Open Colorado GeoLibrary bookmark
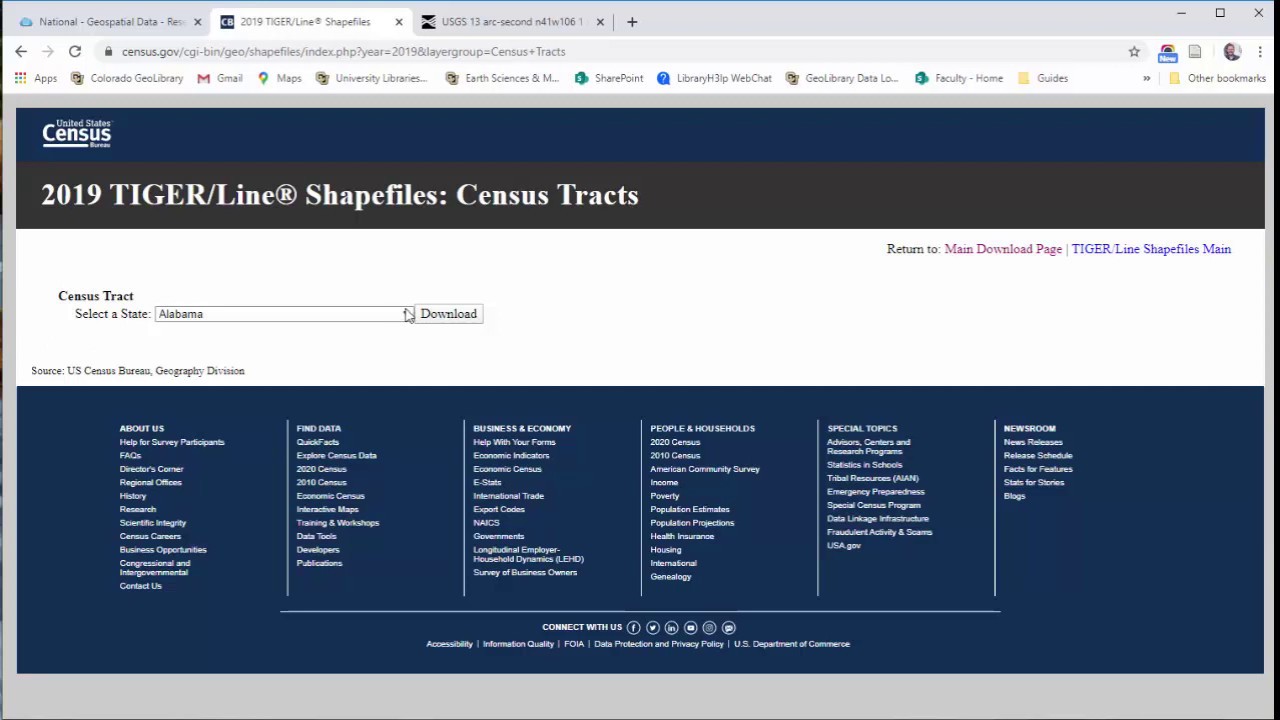The image size is (1280, 720). [127, 78]
